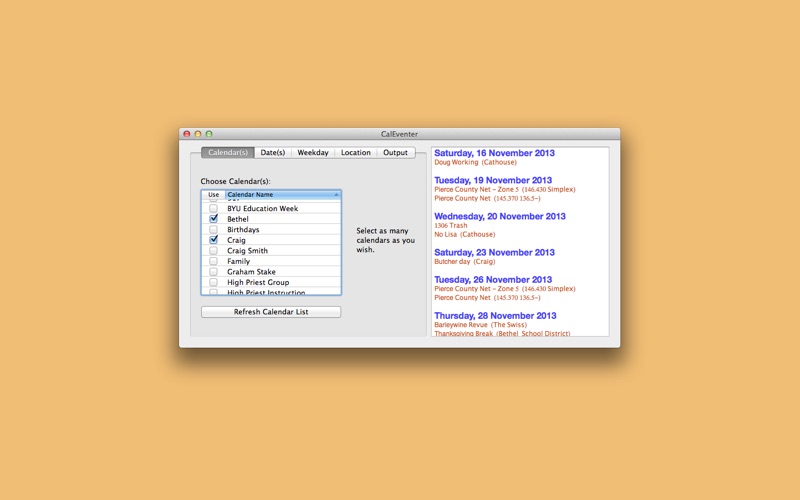The image size is (800, 500).
Task: Uncheck the Bethel calendar checkbox
Action: coord(213,218)
